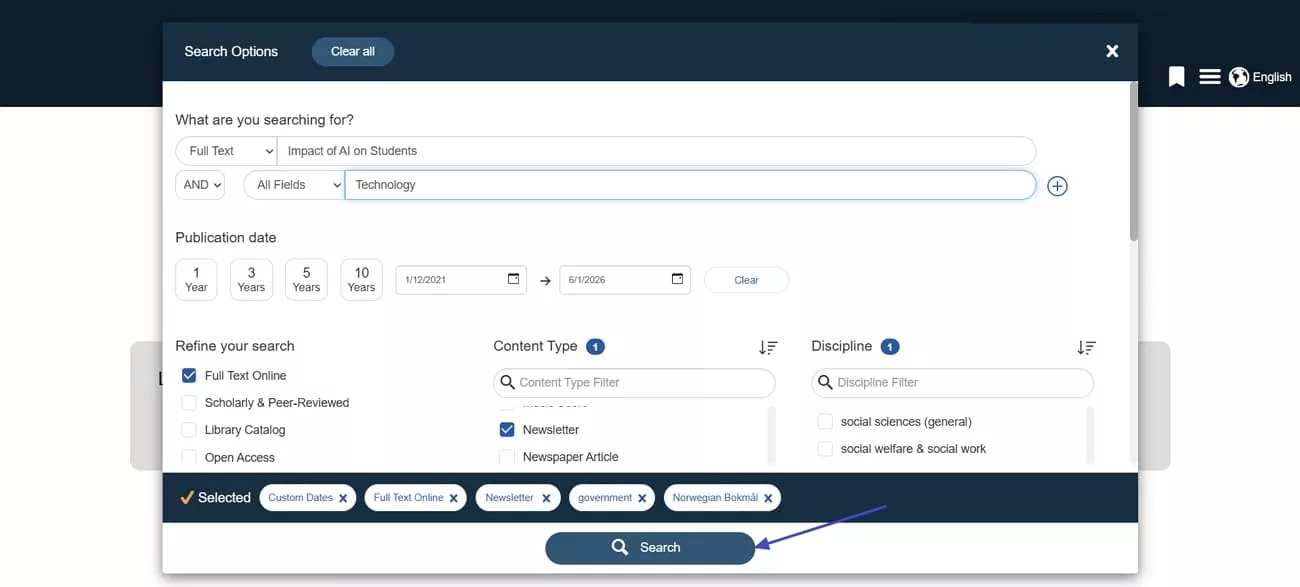Screen dimensions: 1300x587
Task: Check the Newspaper Article content type
Action: [x=507, y=456]
